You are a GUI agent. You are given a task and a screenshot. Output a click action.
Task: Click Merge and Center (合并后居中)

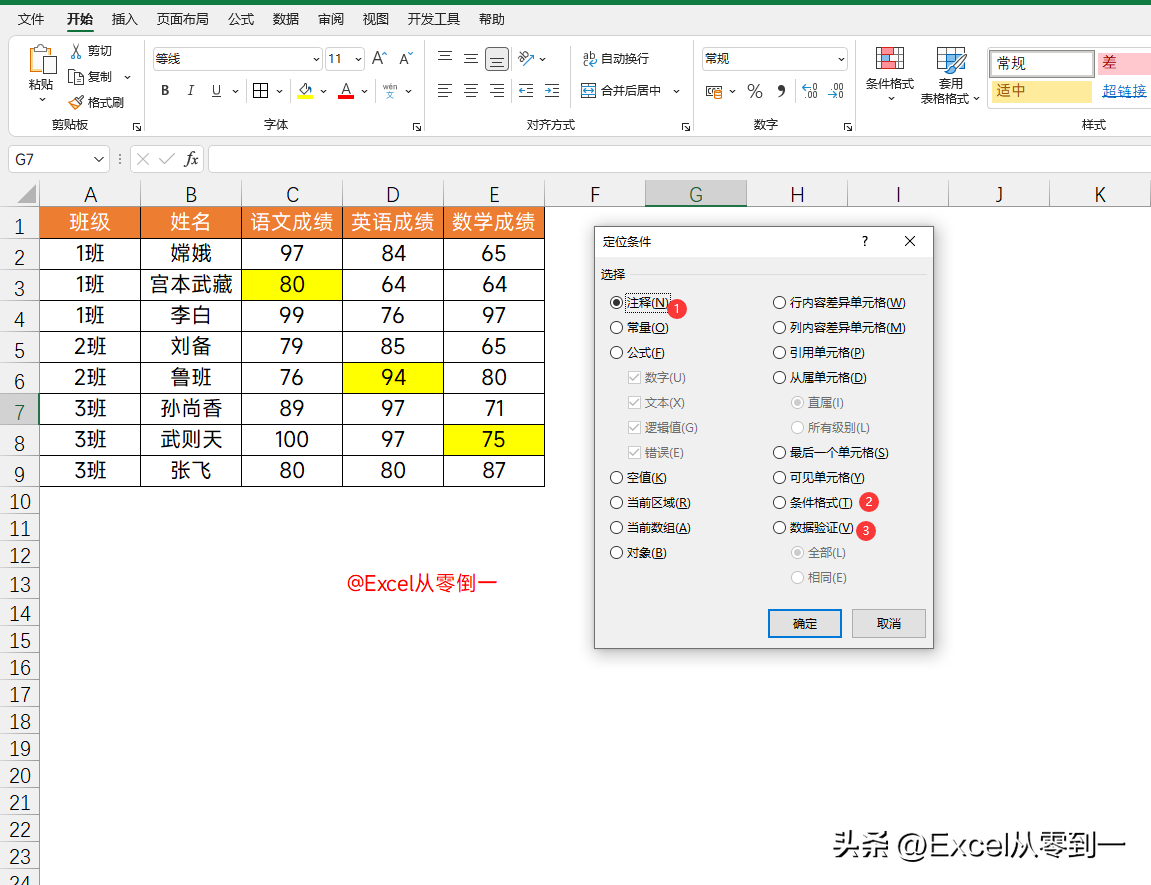click(621, 90)
